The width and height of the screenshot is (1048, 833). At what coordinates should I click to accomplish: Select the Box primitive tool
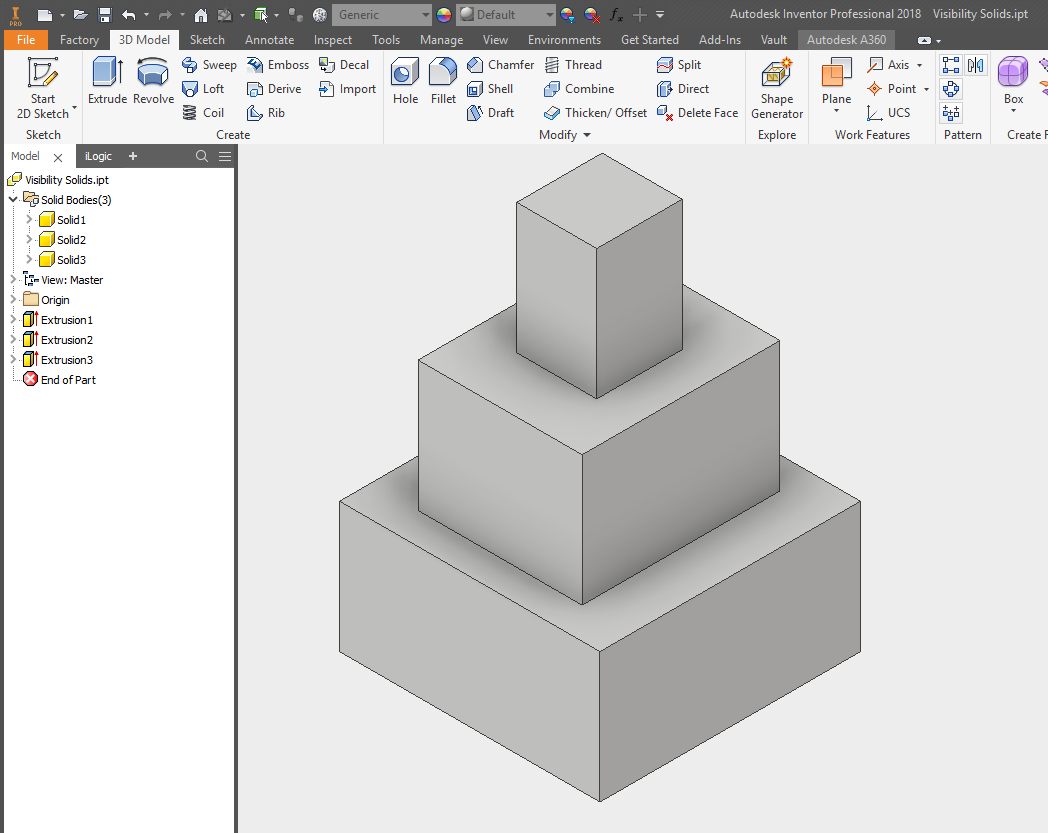1012,85
